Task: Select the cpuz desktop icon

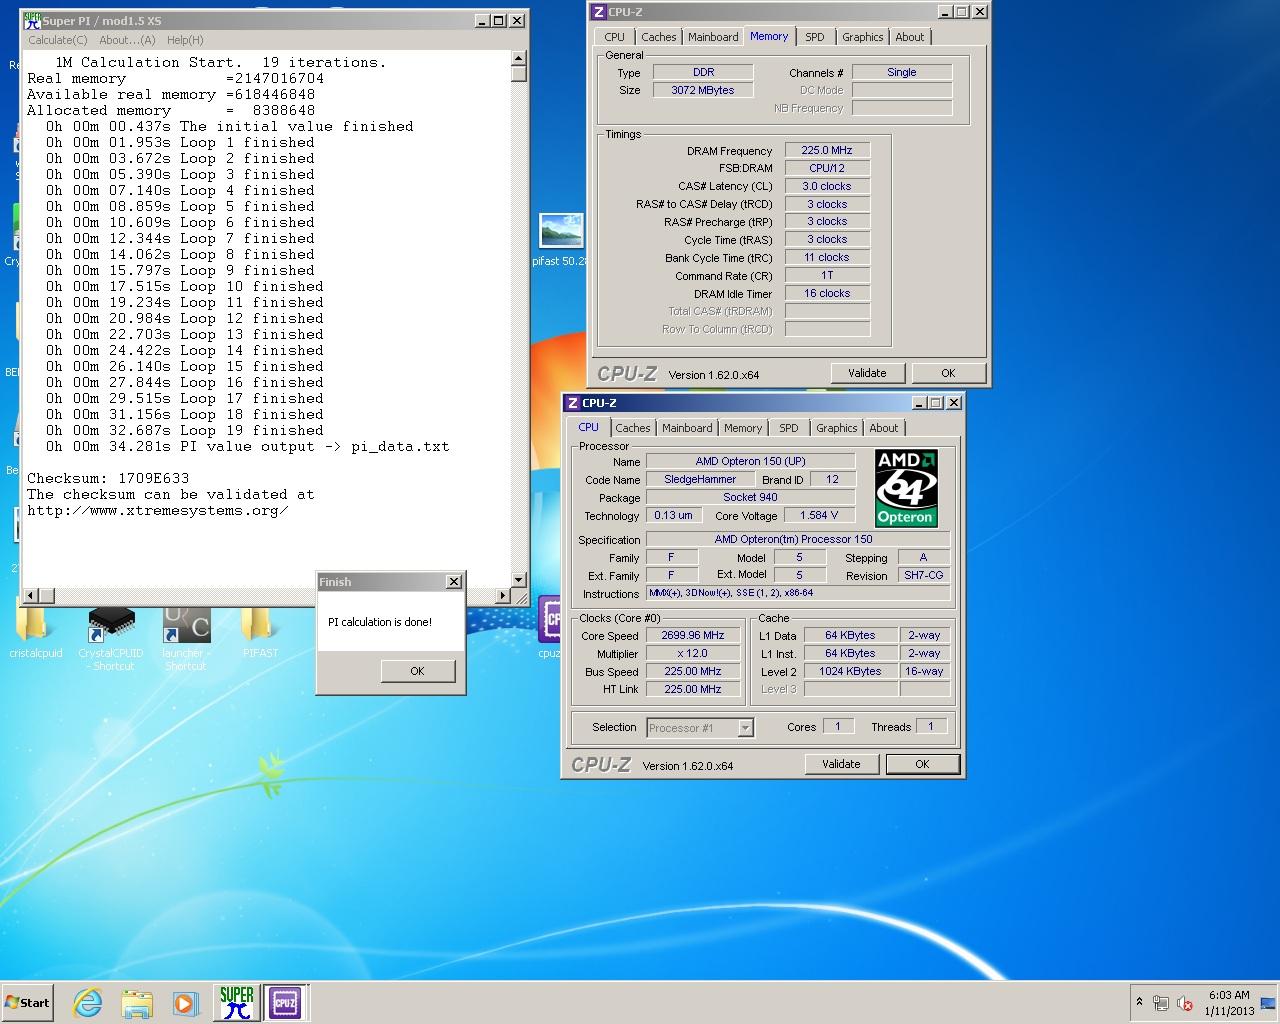Action: [x=549, y=628]
